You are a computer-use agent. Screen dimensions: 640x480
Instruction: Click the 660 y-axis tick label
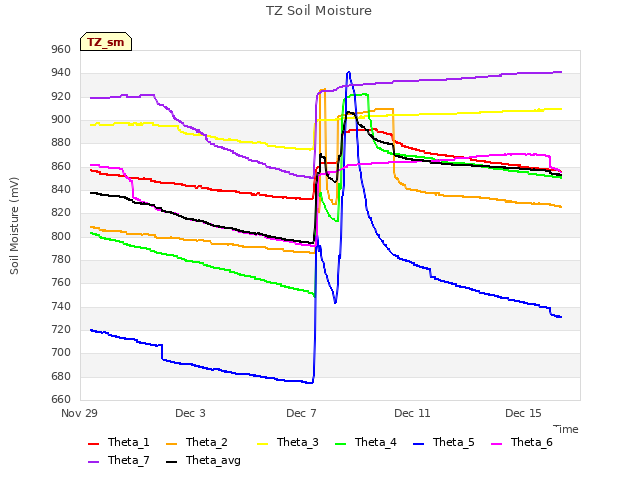61,399
